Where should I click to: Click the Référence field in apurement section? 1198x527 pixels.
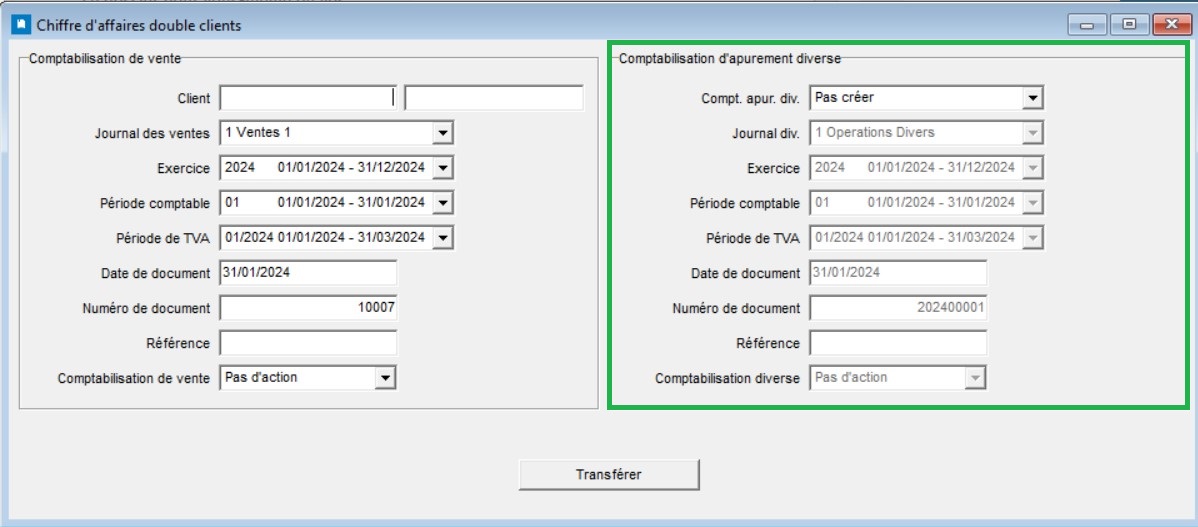click(898, 343)
